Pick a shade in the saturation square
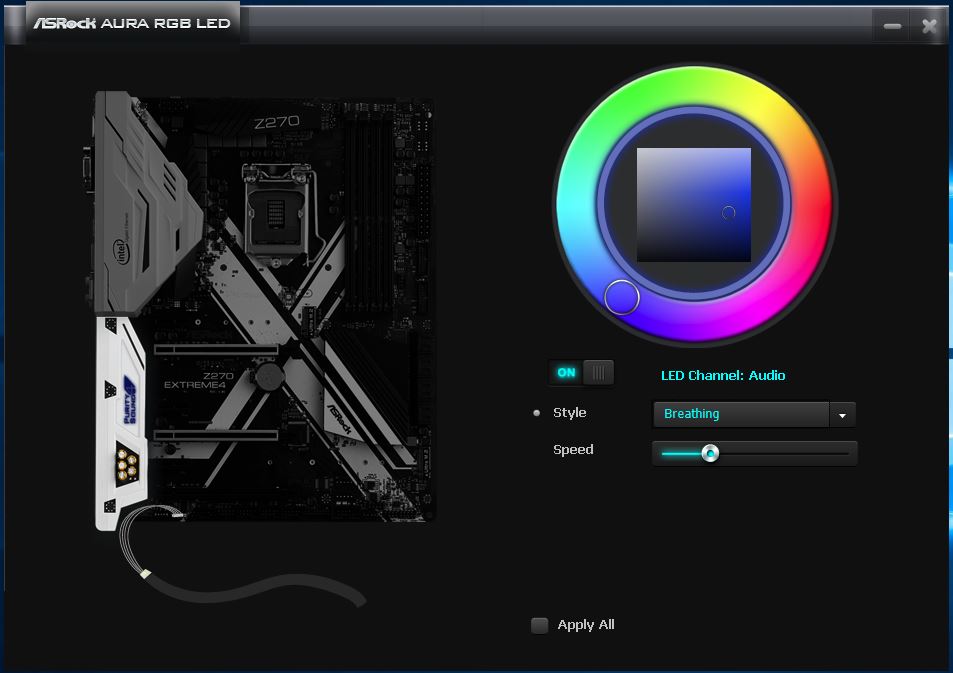 (x=693, y=205)
